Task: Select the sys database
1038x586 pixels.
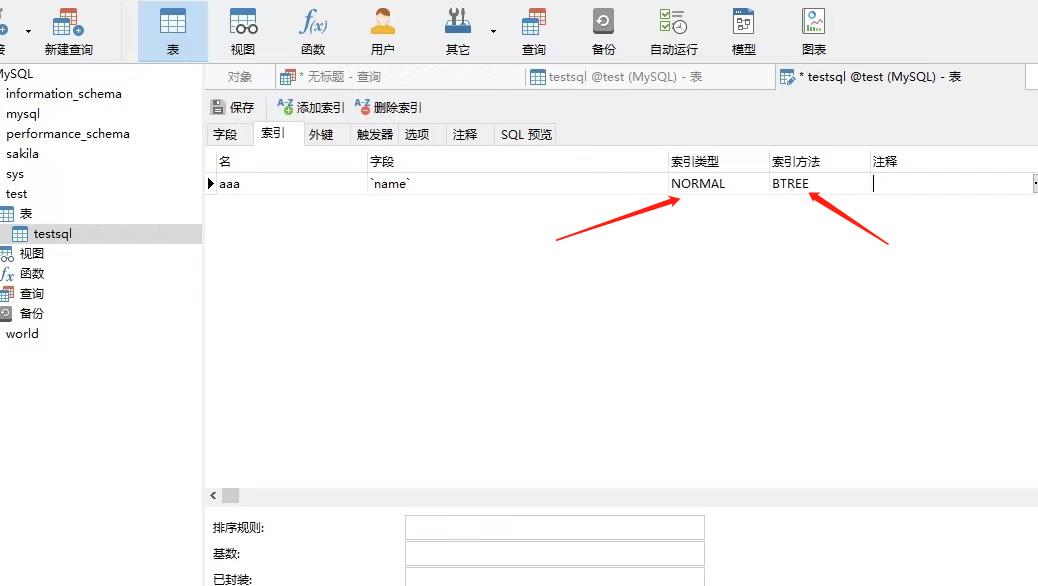Action: (15, 174)
